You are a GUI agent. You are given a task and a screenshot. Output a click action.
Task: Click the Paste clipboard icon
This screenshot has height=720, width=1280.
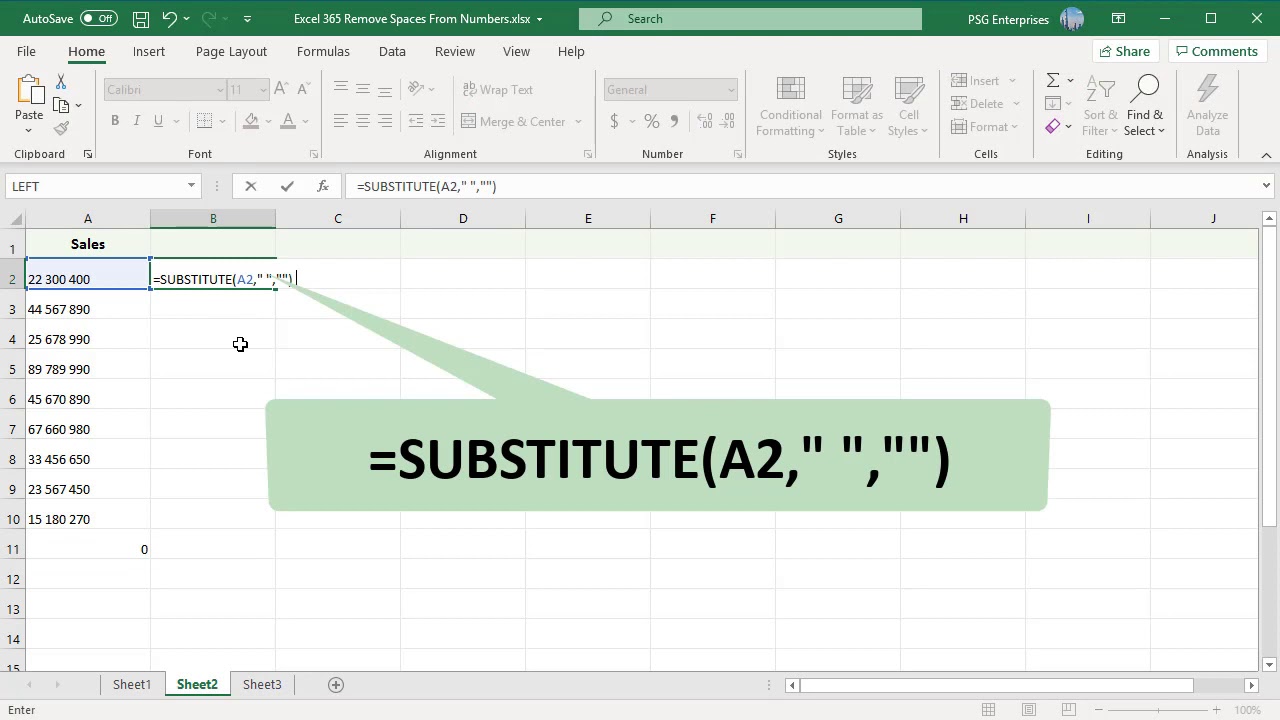coord(29,91)
